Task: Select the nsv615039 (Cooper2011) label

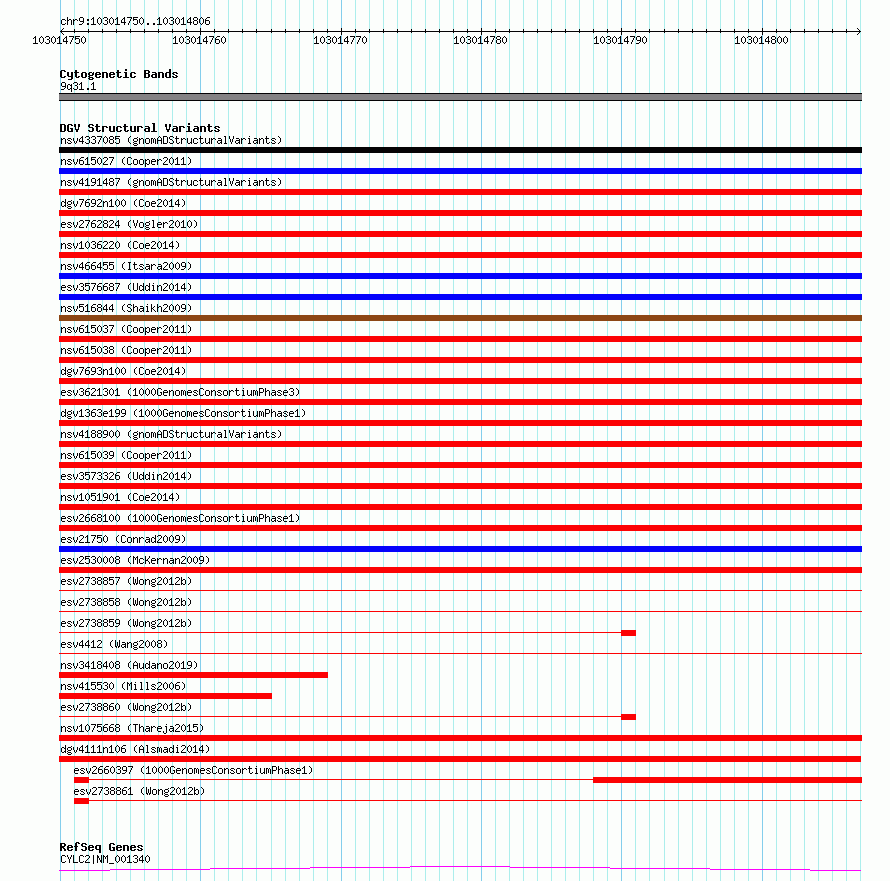Action: (x=126, y=455)
